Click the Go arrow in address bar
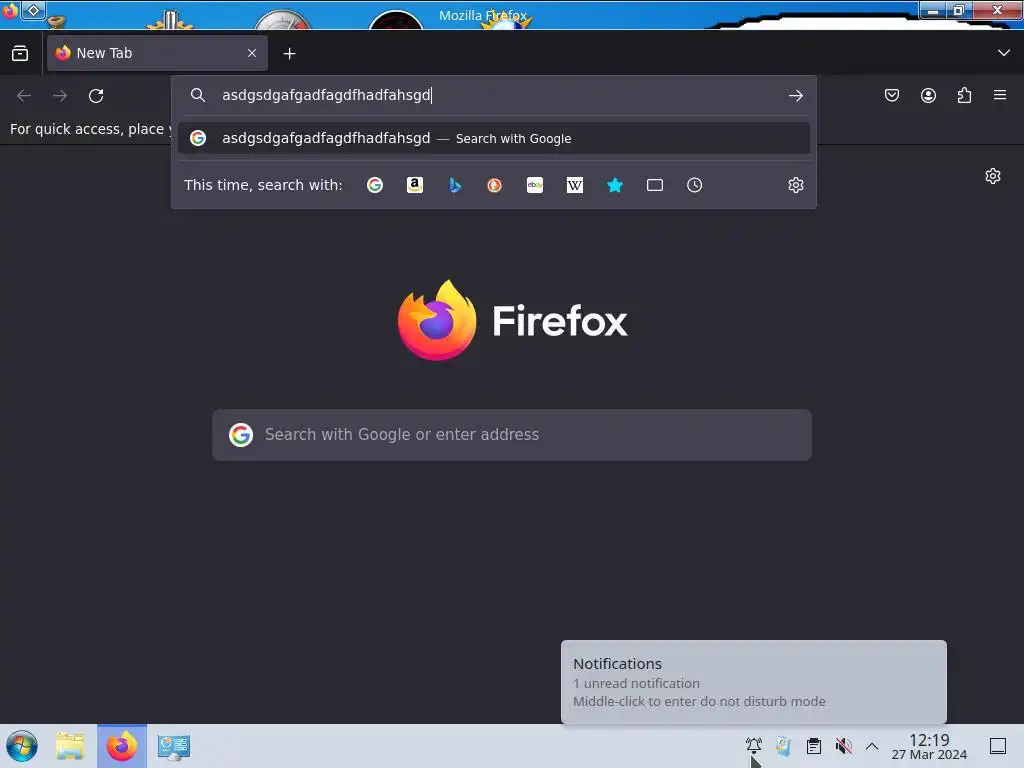 (x=795, y=96)
